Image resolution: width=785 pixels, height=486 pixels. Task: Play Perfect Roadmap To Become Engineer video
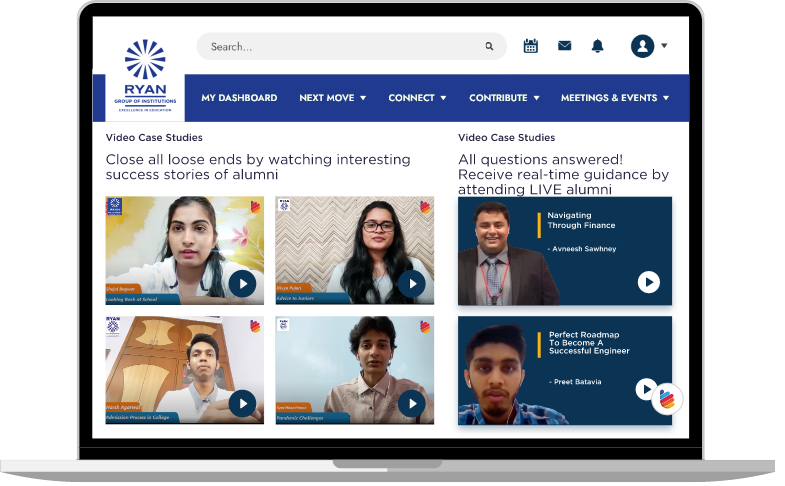point(646,389)
